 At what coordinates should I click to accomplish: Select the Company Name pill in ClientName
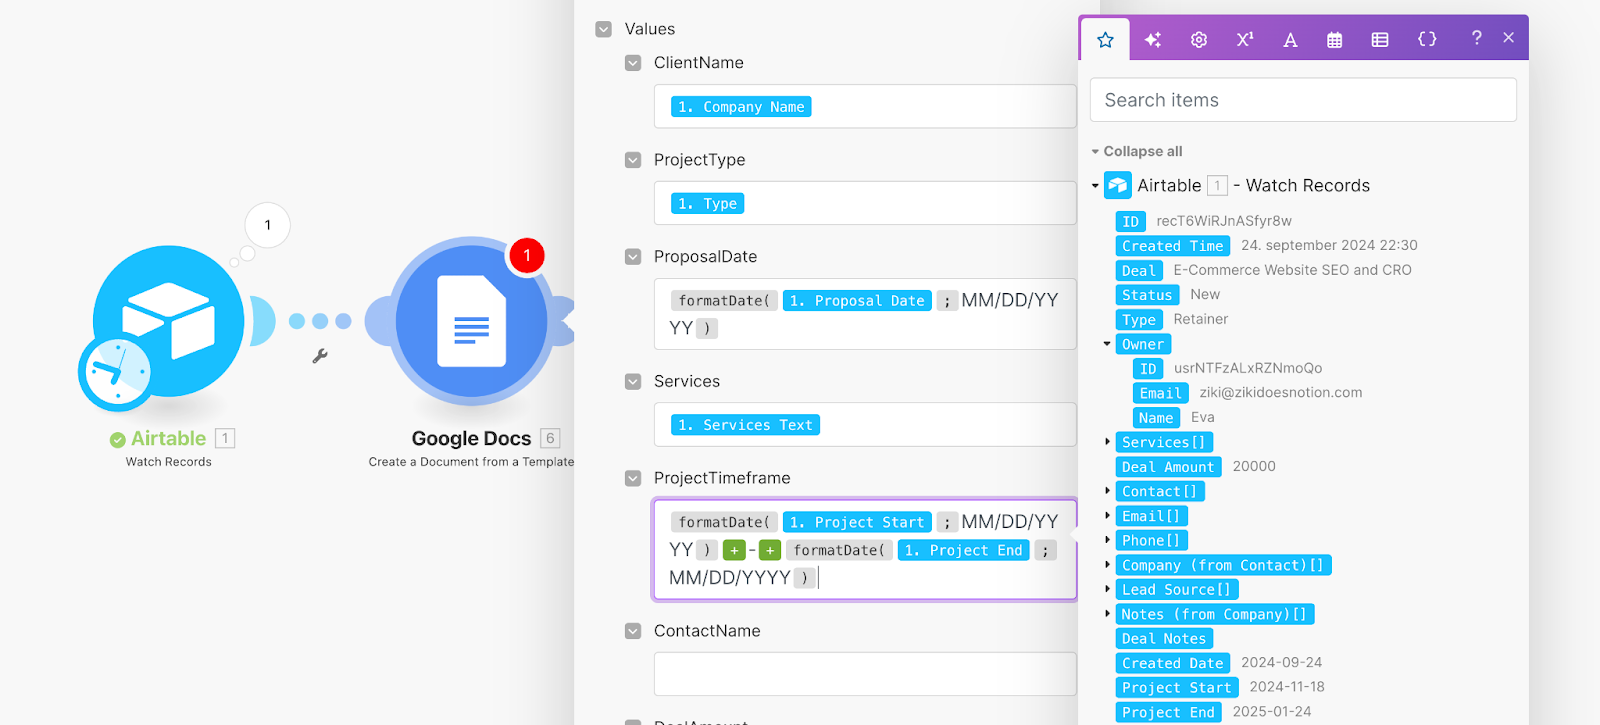(x=741, y=107)
